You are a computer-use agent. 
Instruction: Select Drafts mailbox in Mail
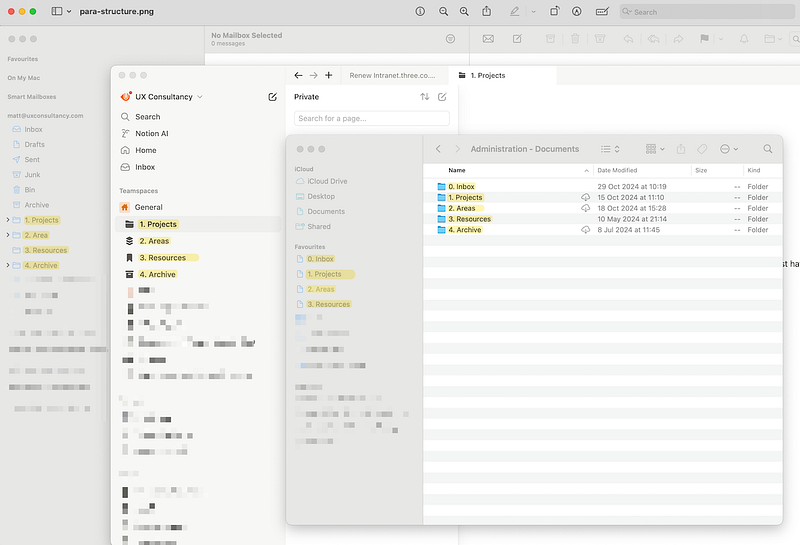(x=34, y=144)
